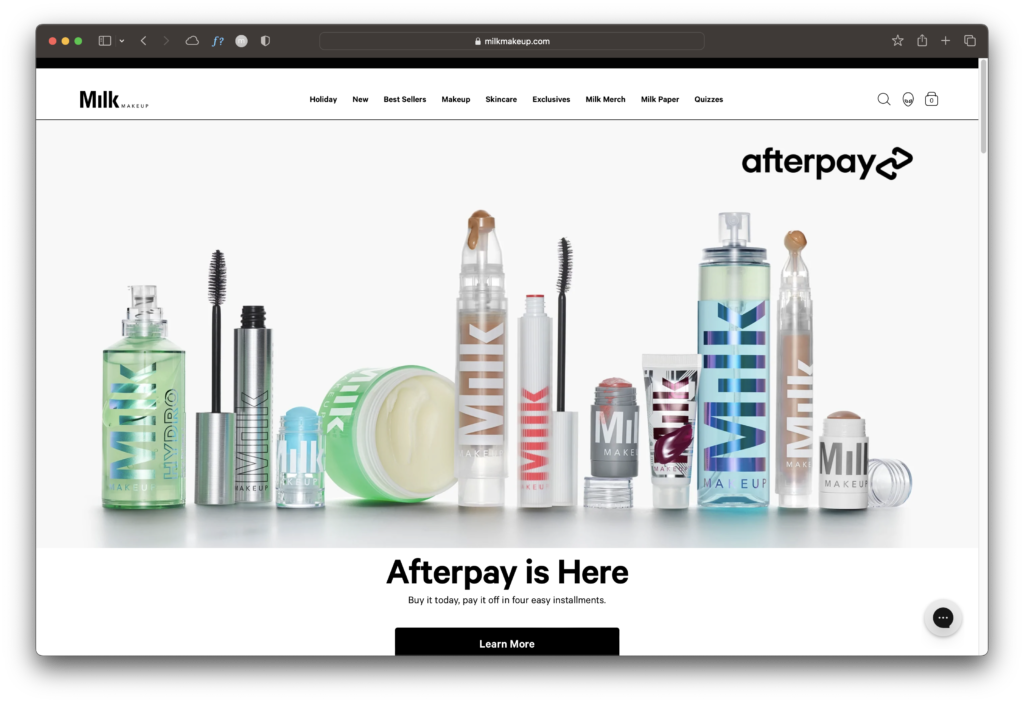Select Best Sellers in navigation
This screenshot has width=1024, height=703.
click(x=405, y=100)
